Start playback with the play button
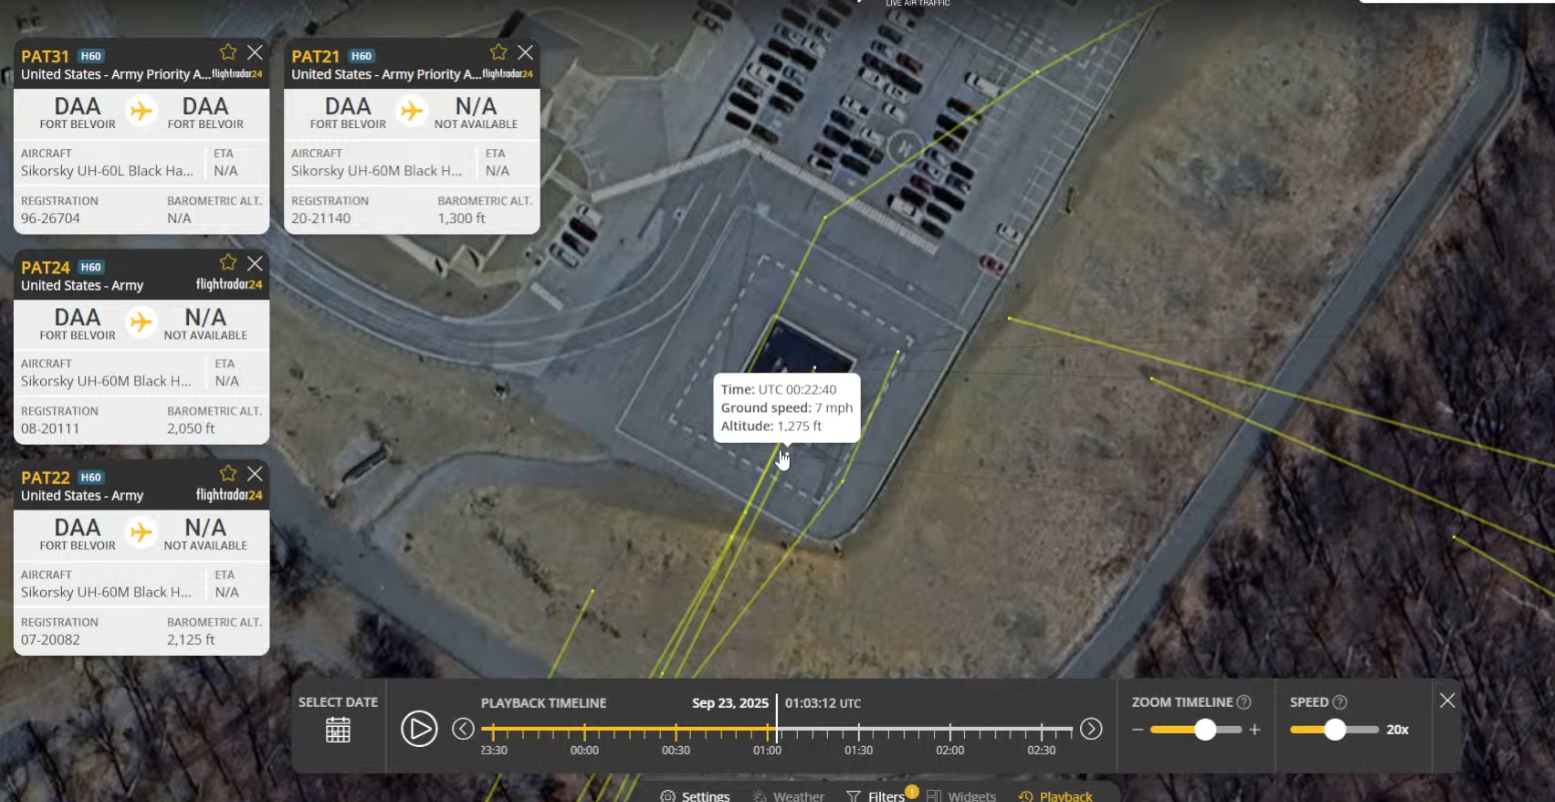The height and width of the screenshot is (802, 1555). click(x=419, y=729)
